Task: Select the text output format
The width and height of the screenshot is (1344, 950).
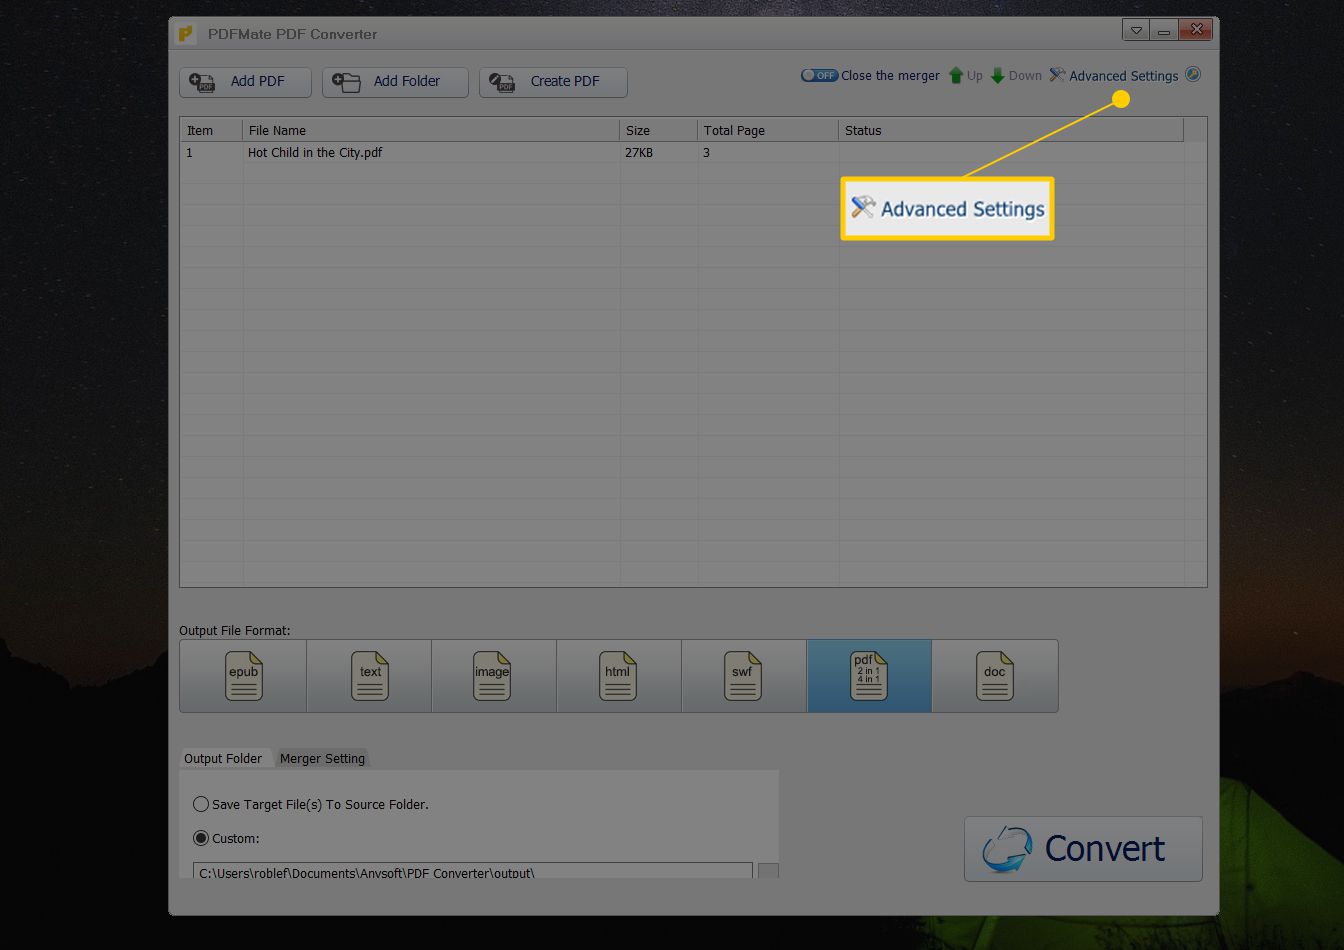Action: [x=369, y=676]
